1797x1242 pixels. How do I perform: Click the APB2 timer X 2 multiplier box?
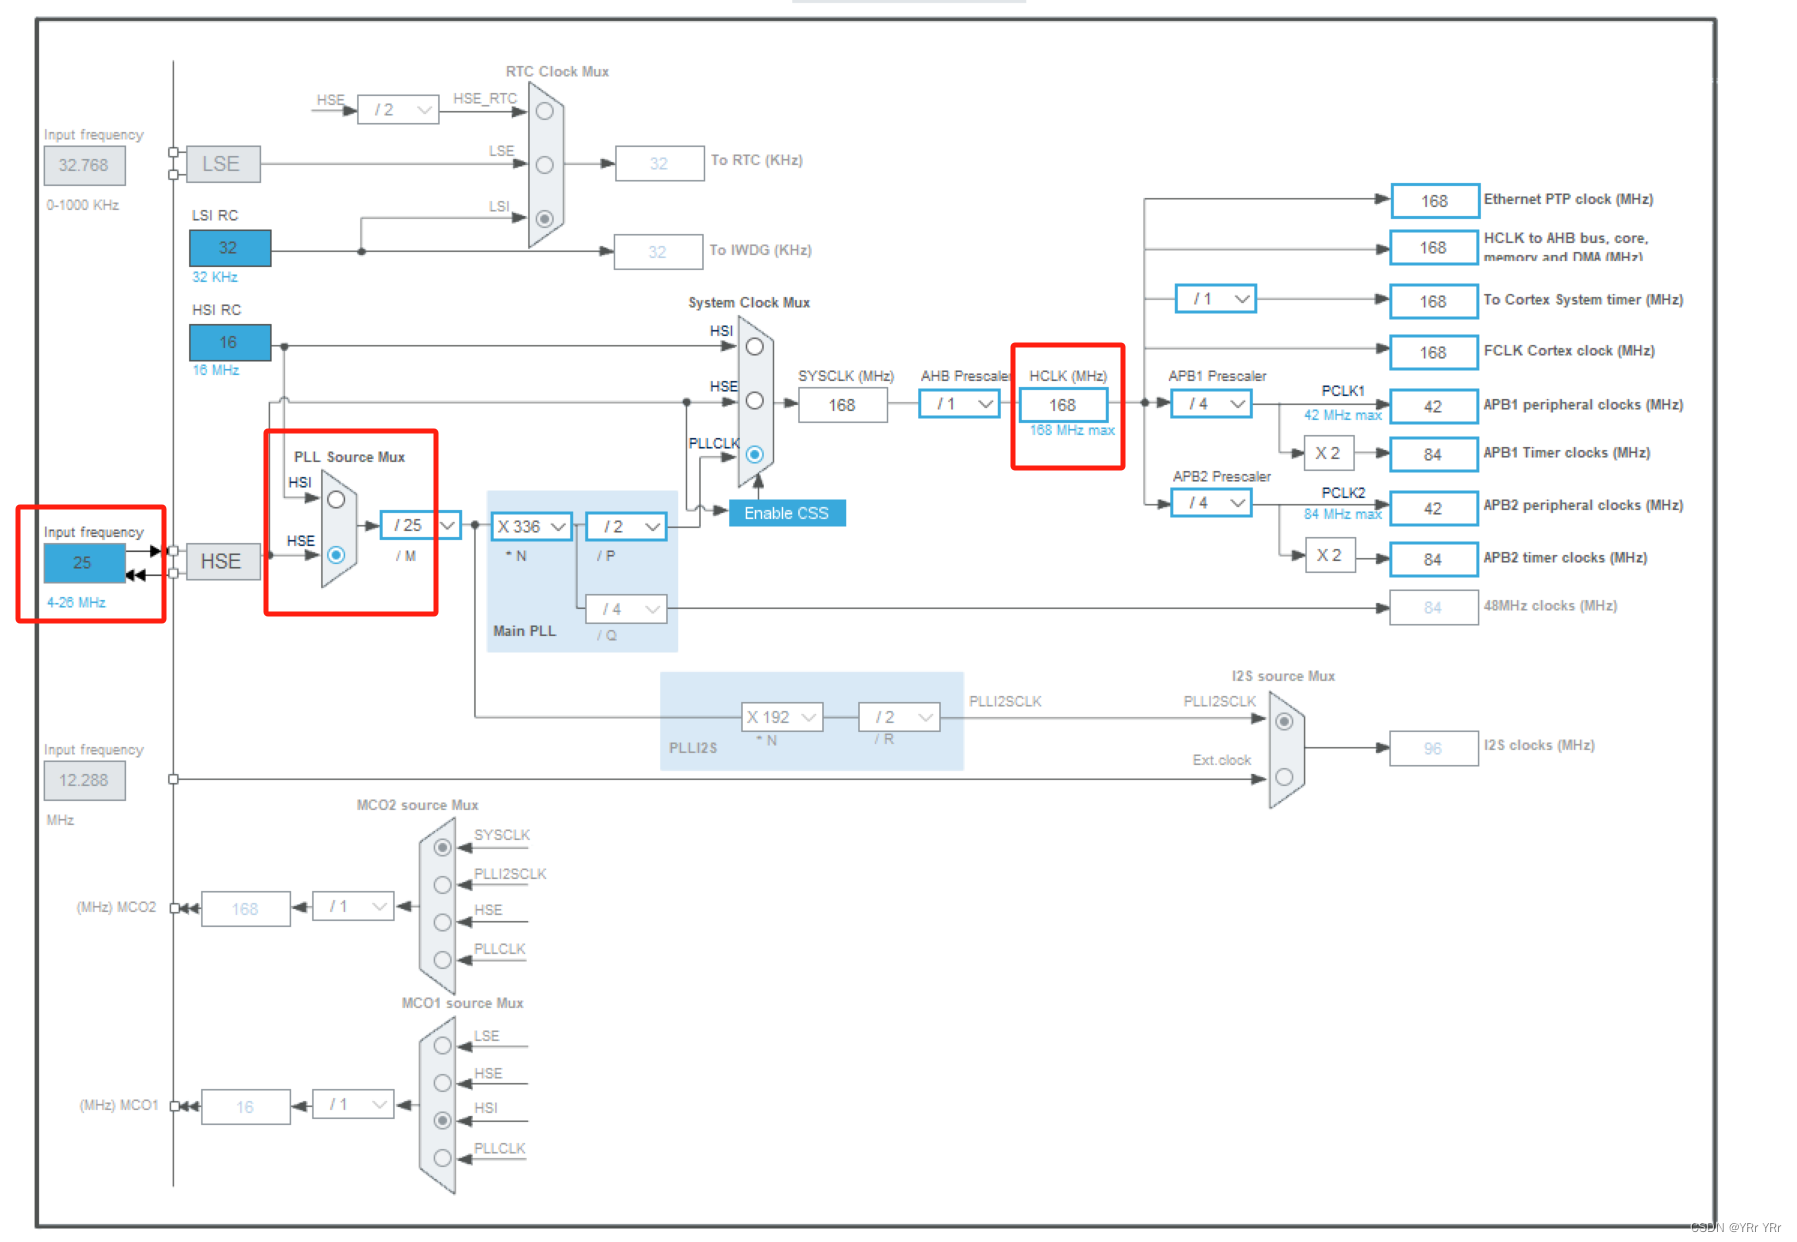1330,555
